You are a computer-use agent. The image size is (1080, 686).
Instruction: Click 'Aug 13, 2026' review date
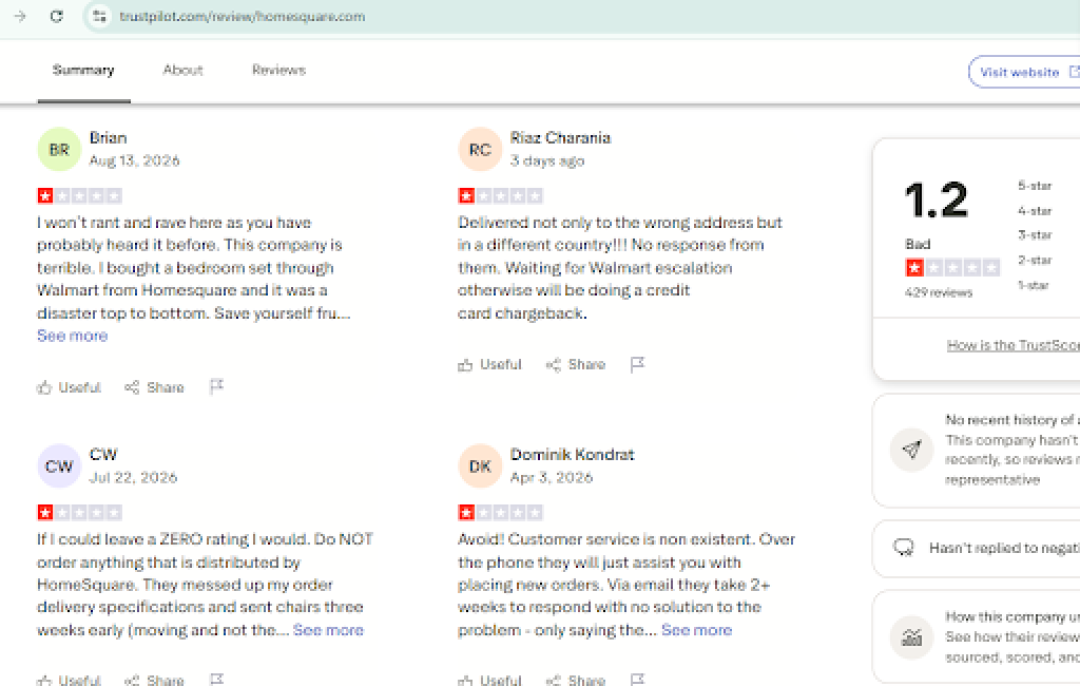(134, 160)
